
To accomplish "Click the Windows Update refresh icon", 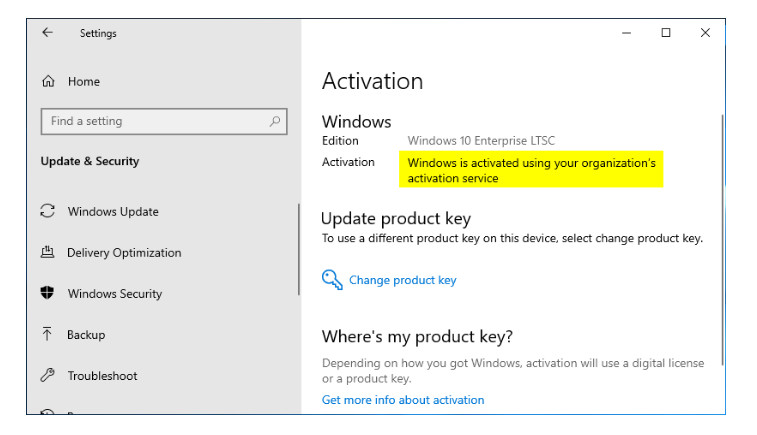I will click(47, 211).
